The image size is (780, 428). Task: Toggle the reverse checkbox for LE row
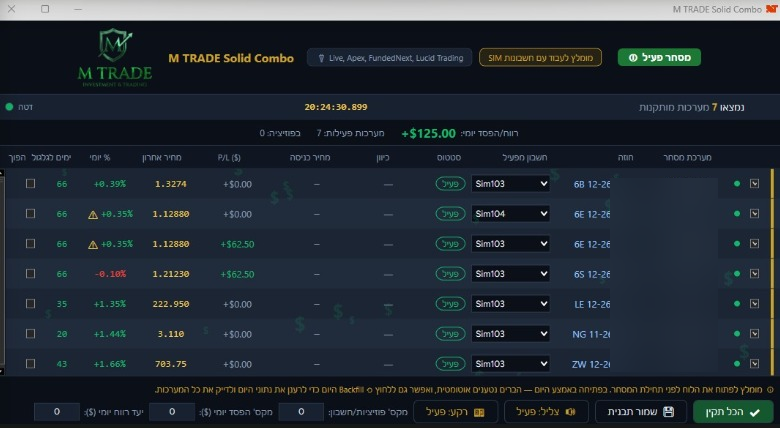(30, 304)
